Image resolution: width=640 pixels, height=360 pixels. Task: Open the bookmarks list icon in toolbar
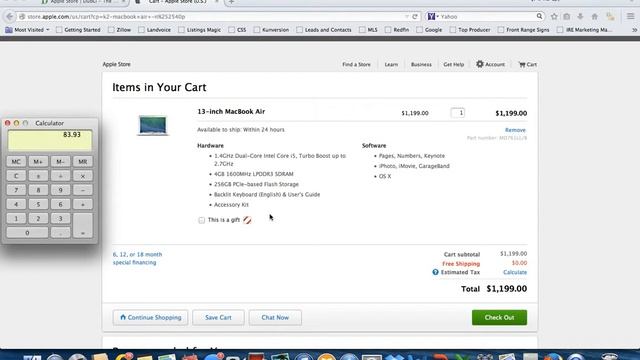[567, 17]
